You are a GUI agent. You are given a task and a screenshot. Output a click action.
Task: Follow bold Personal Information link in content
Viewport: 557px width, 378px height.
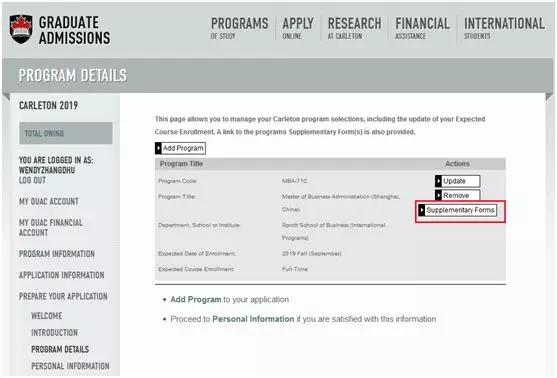[253, 319]
